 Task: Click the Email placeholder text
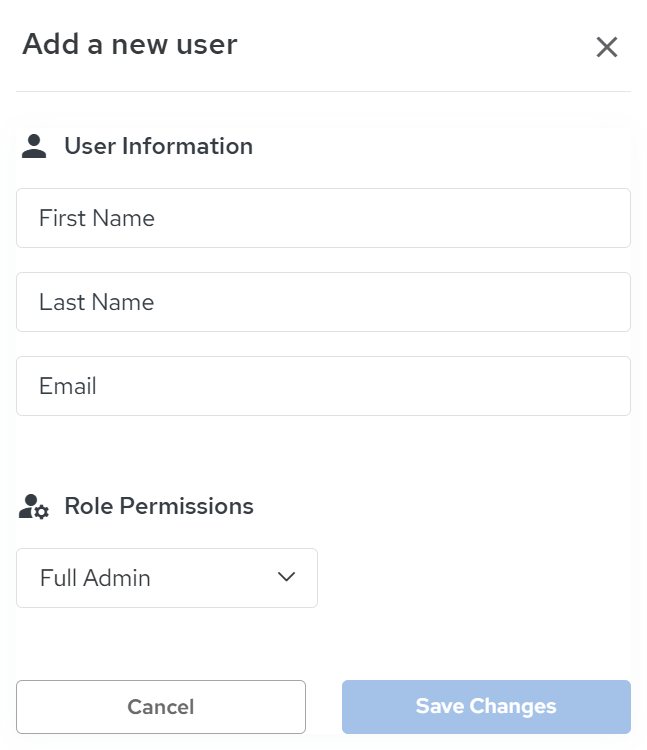[x=68, y=386]
